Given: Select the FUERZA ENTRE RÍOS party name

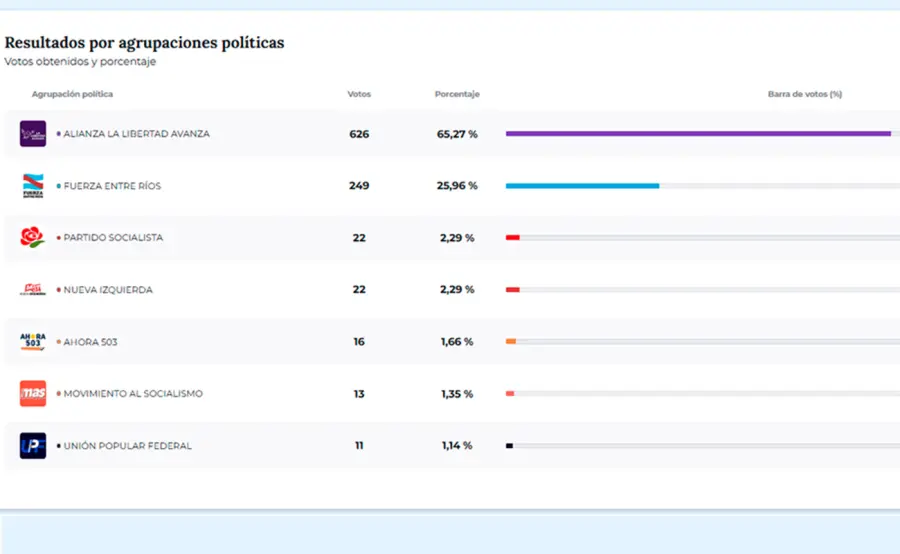Looking at the screenshot, I should point(112,186).
